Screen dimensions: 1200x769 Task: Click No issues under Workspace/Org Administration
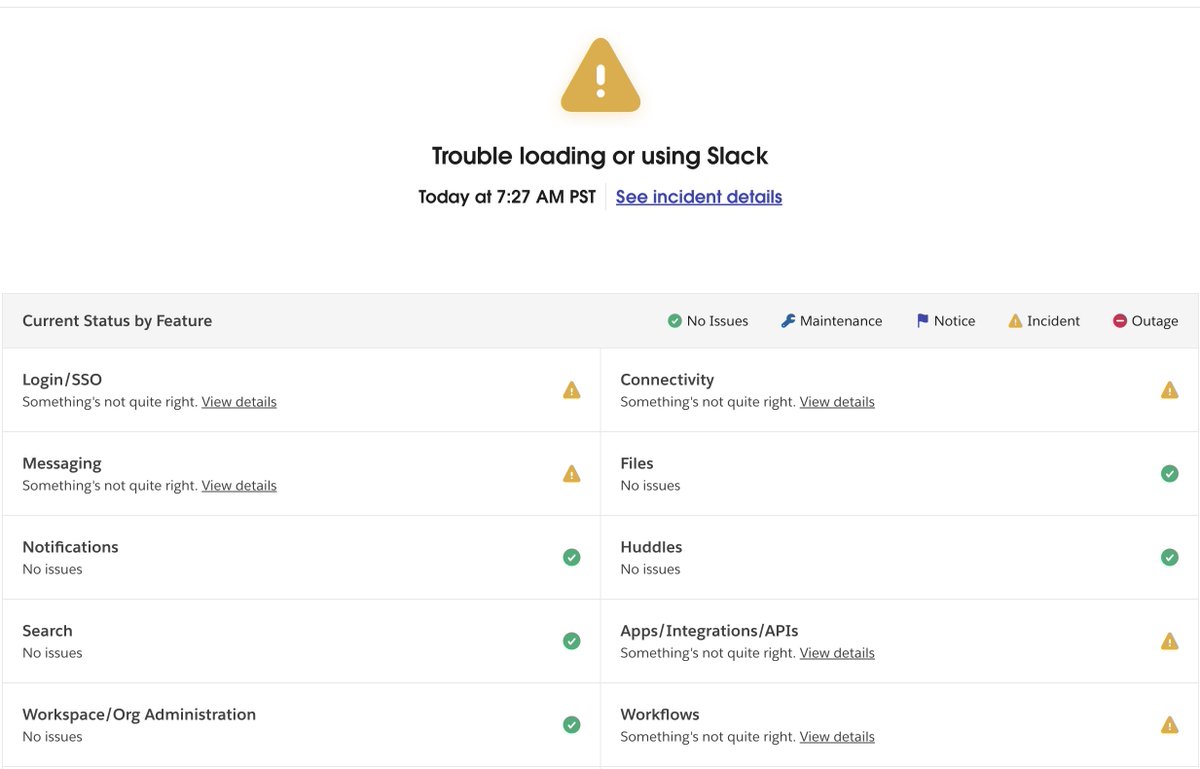(52, 737)
